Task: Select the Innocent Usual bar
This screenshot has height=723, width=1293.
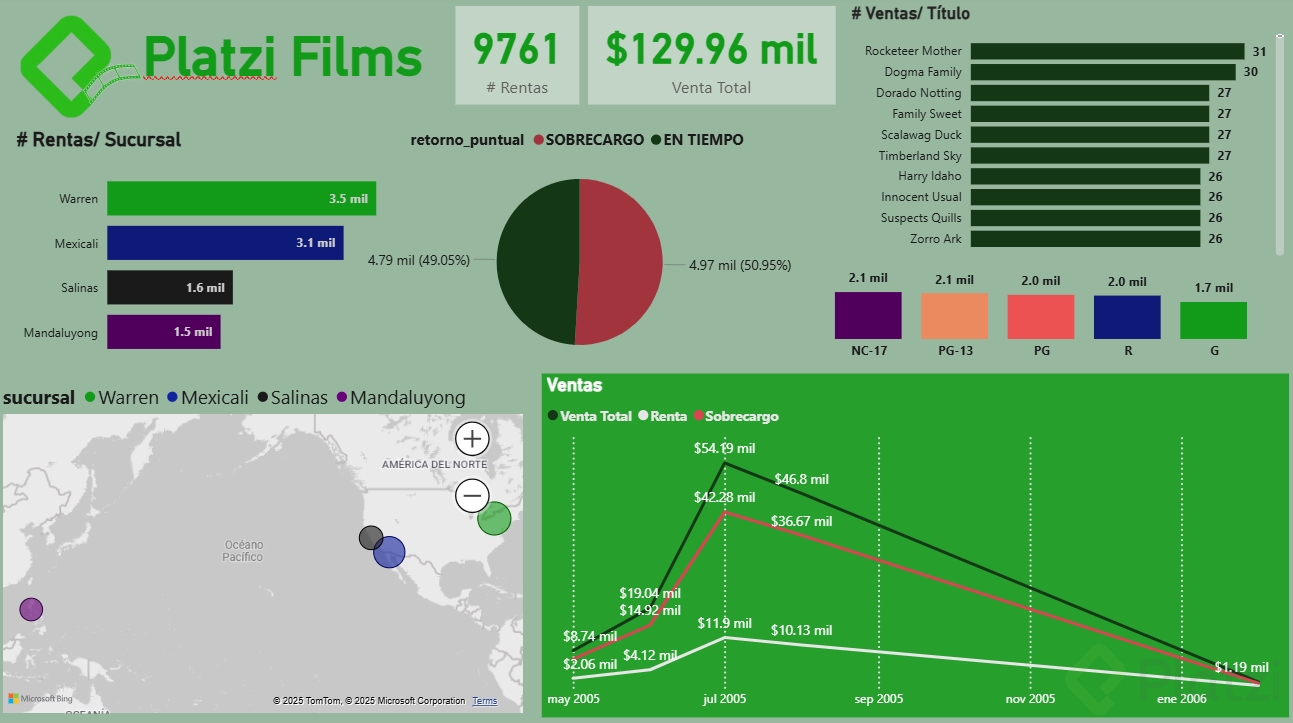Action: 1085,197
